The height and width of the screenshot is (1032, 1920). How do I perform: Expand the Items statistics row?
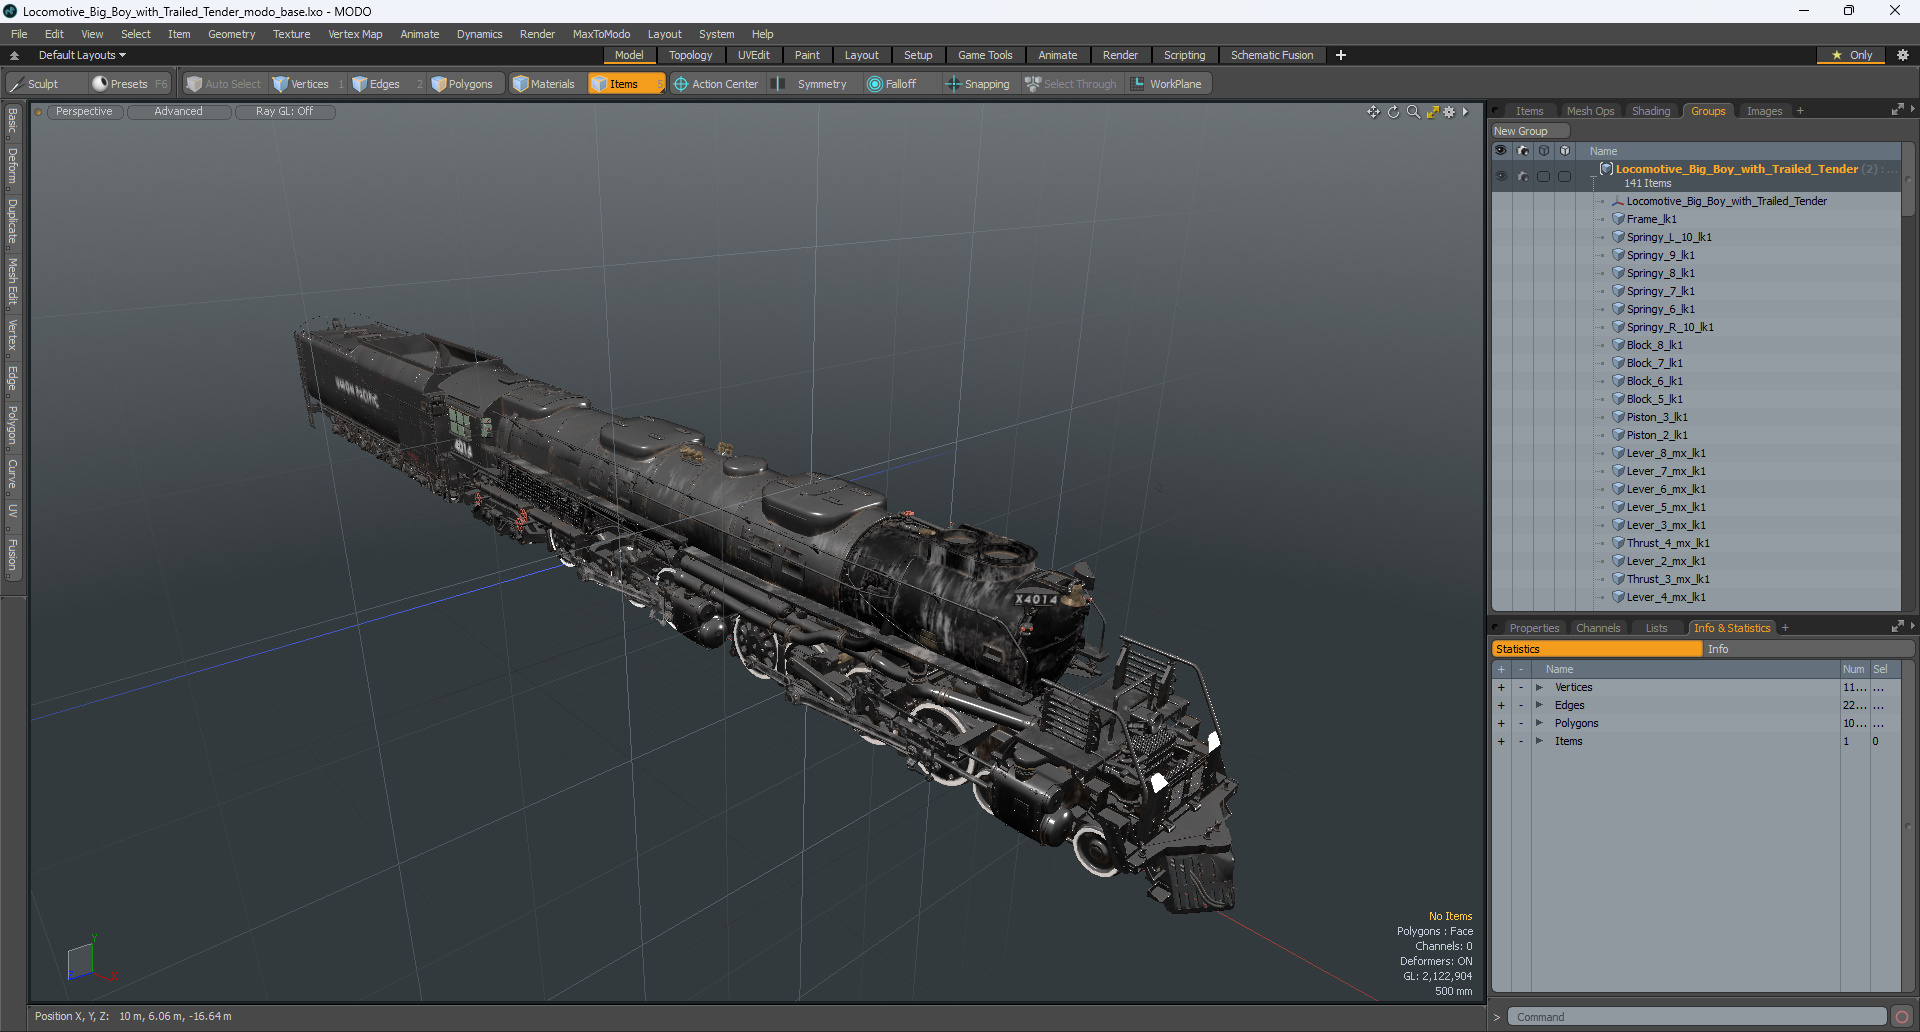click(x=1539, y=741)
